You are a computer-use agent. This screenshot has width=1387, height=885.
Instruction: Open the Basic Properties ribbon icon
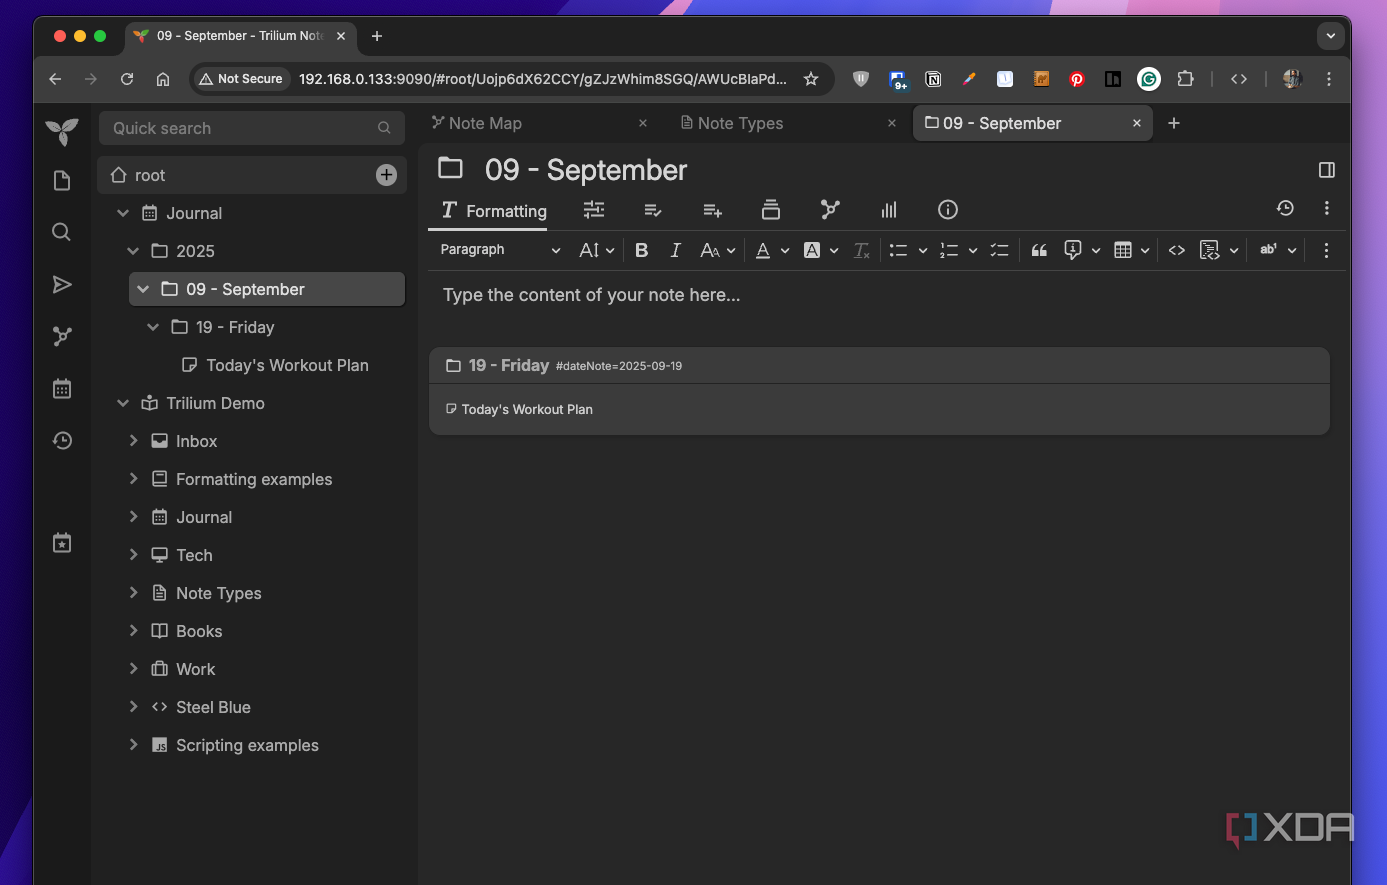click(594, 210)
